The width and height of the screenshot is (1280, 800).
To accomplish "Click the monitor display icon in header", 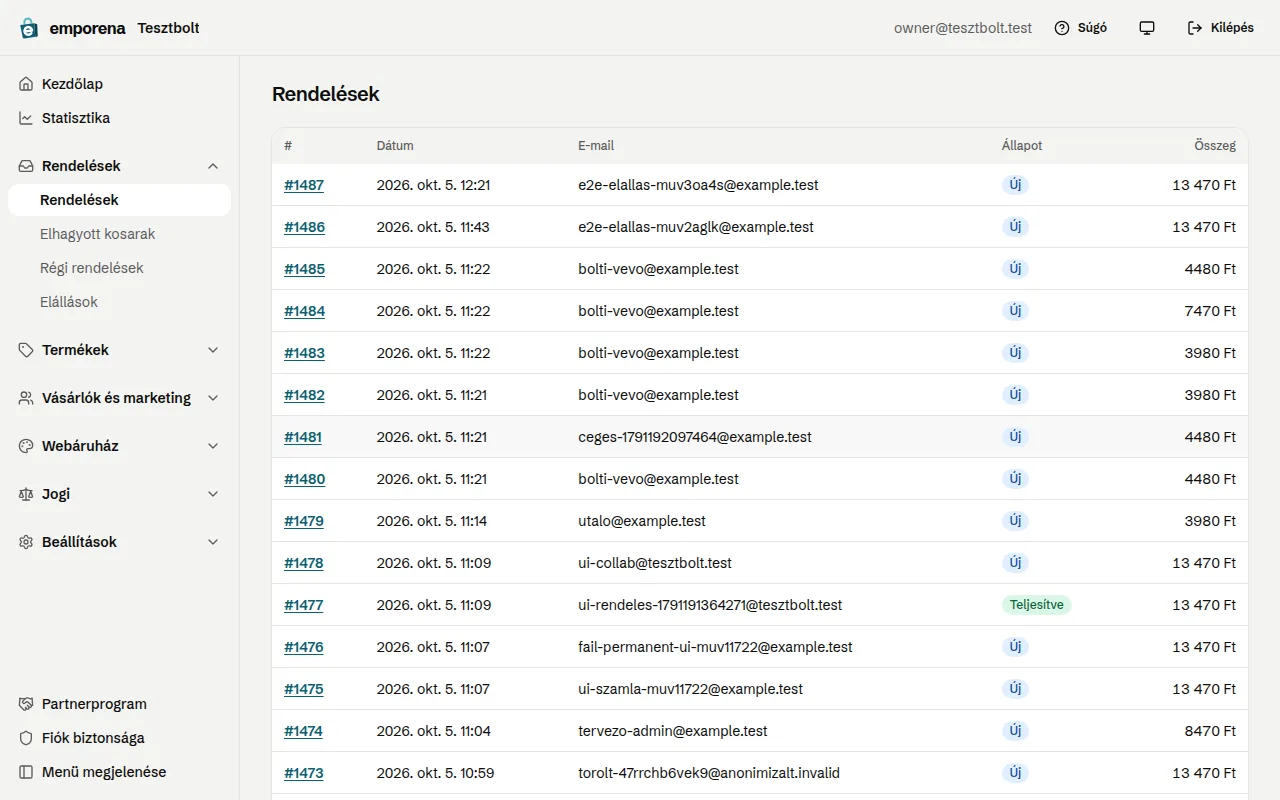I will pyautogui.click(x=1147, y=28).
